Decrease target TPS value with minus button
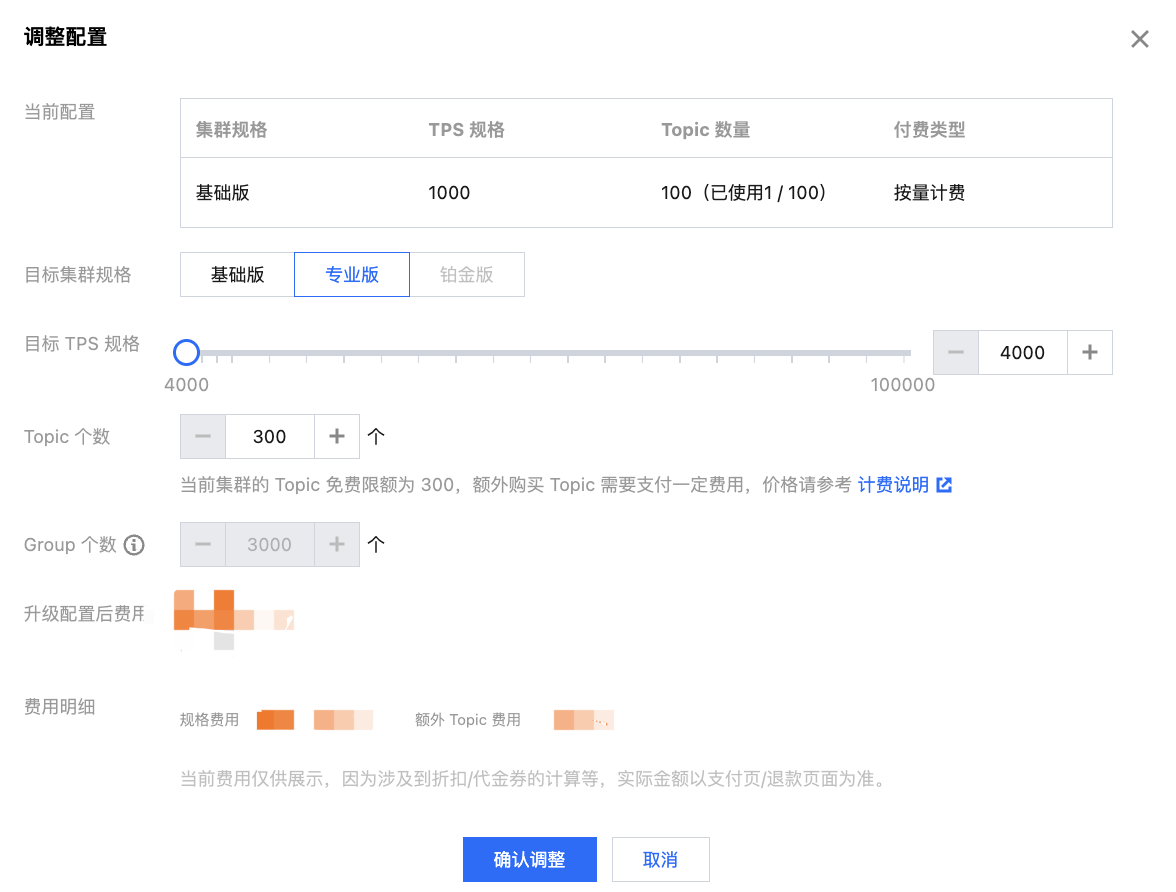This screenshot has height=892, width=1176. 956,353
